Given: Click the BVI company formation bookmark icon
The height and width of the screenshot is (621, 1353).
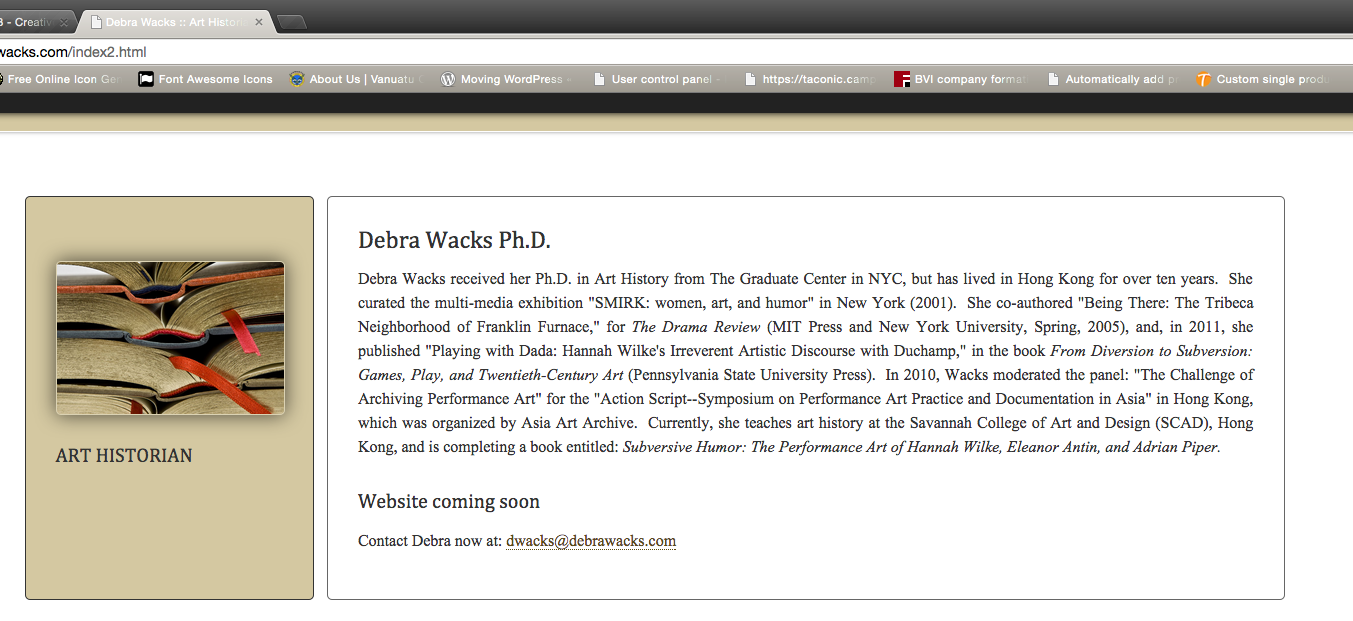Looking at the screenshot, I should point(901,79).
